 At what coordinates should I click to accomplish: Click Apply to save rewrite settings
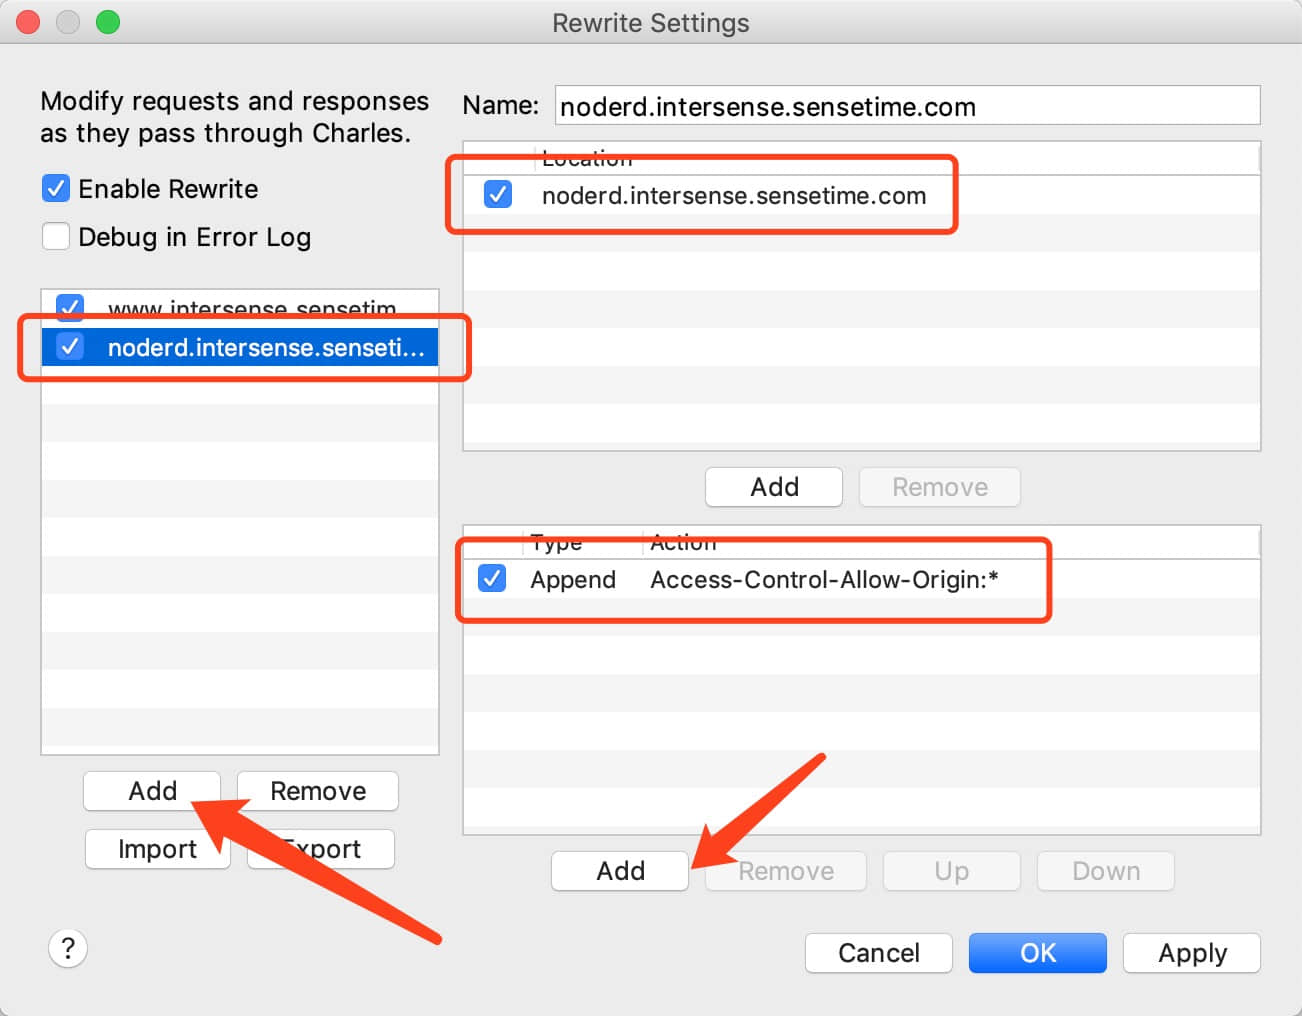1191,953
